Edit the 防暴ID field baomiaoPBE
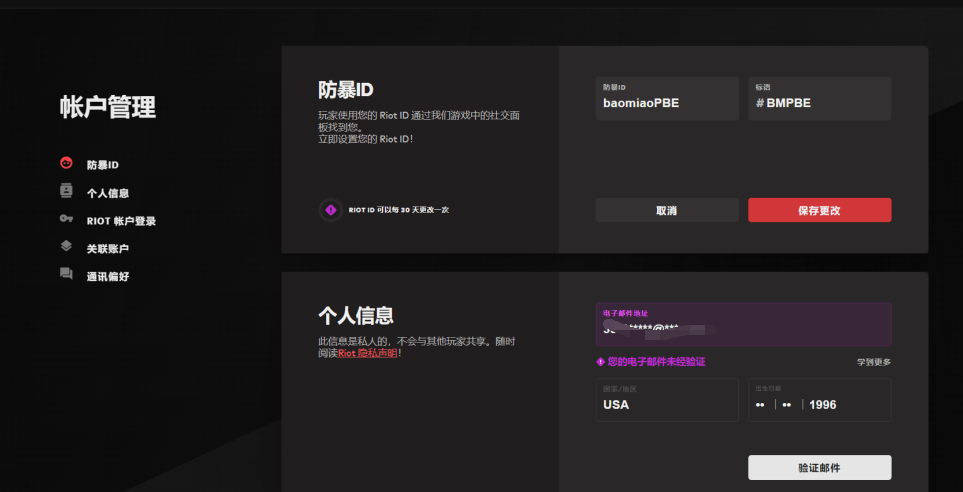The width and height of the screenshot is (963, 492). point(667,98)
